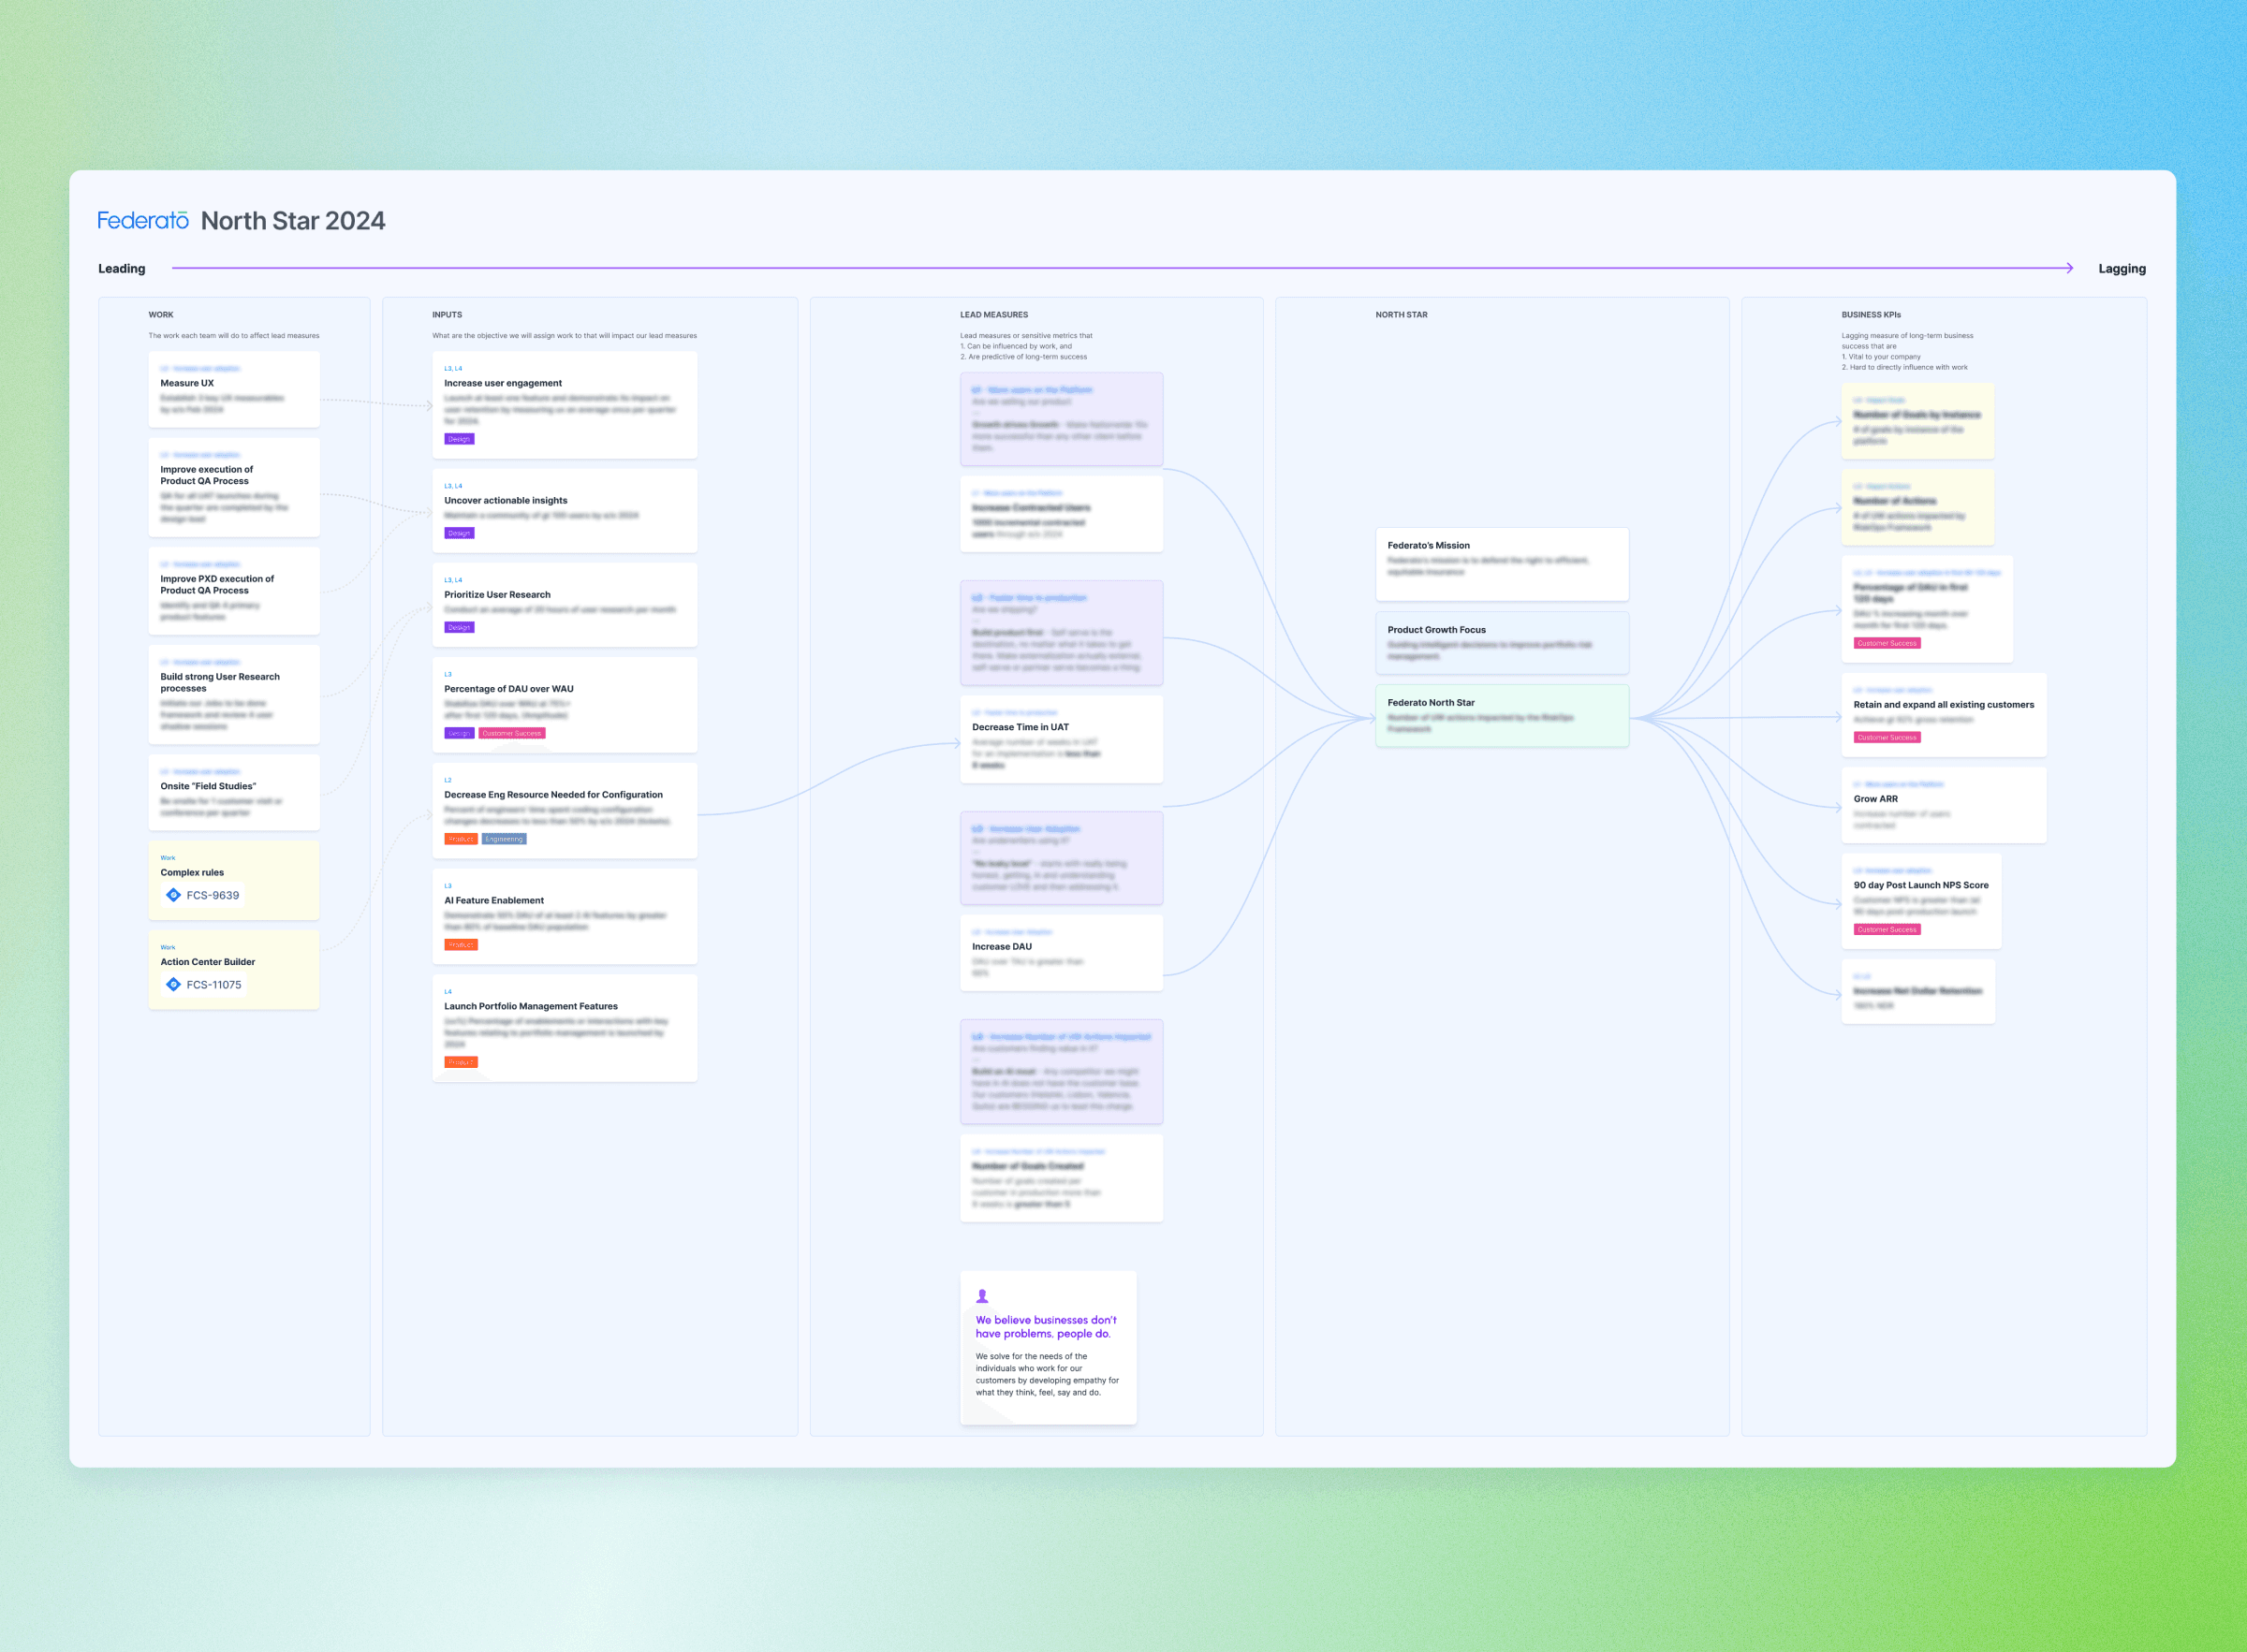The width and height of the screenshot is (2247, 1652).
Task: Click the North Star 2024 title
Action: point(293,221)
